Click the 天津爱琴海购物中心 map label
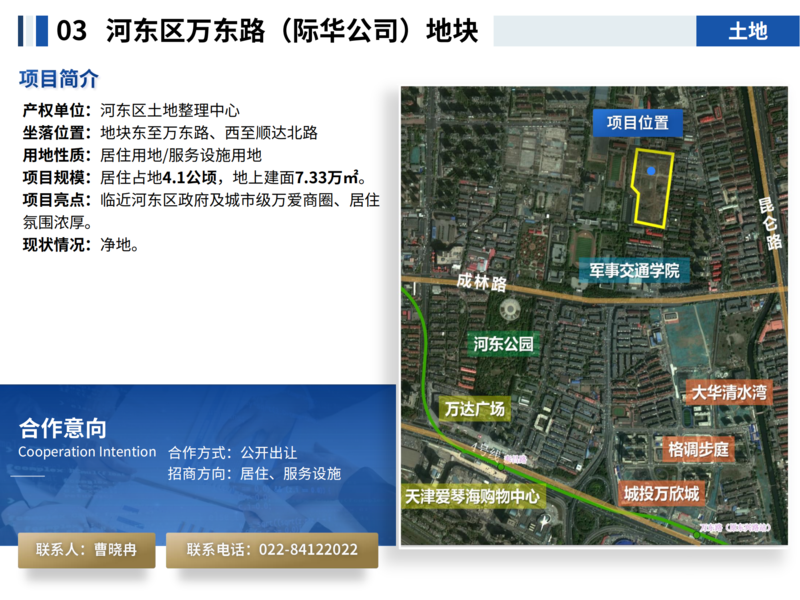Viewport: 800px width, 600px height. 472,496
